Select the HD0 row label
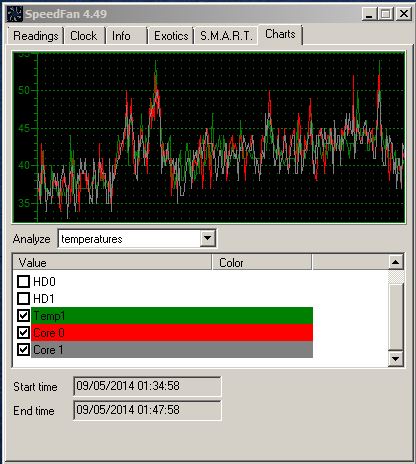This screenshot has width=416, height=464. pos(44,282)
